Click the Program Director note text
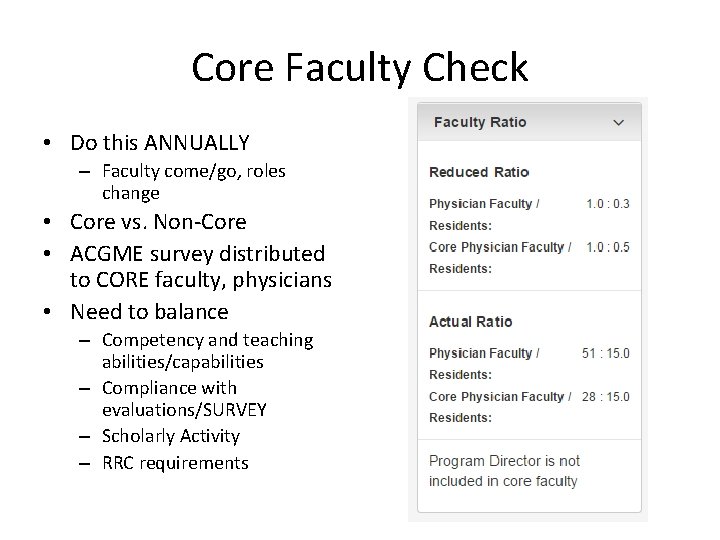 pos(504,471)
